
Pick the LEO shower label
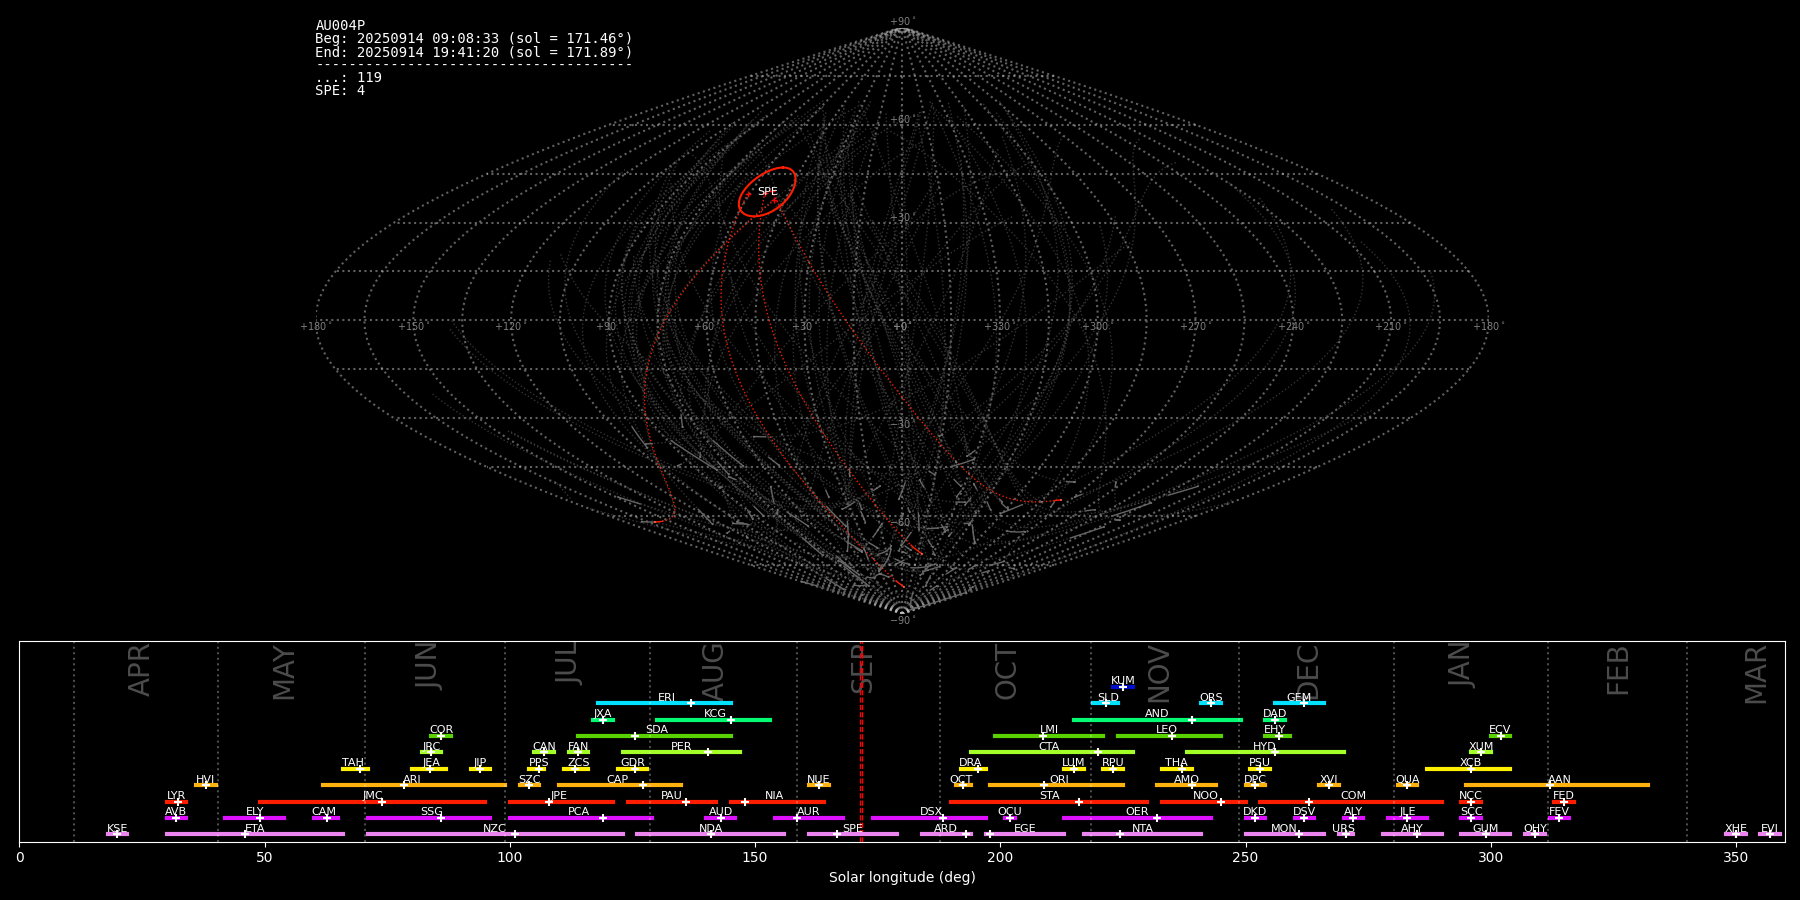click(x=1166, y=729)
